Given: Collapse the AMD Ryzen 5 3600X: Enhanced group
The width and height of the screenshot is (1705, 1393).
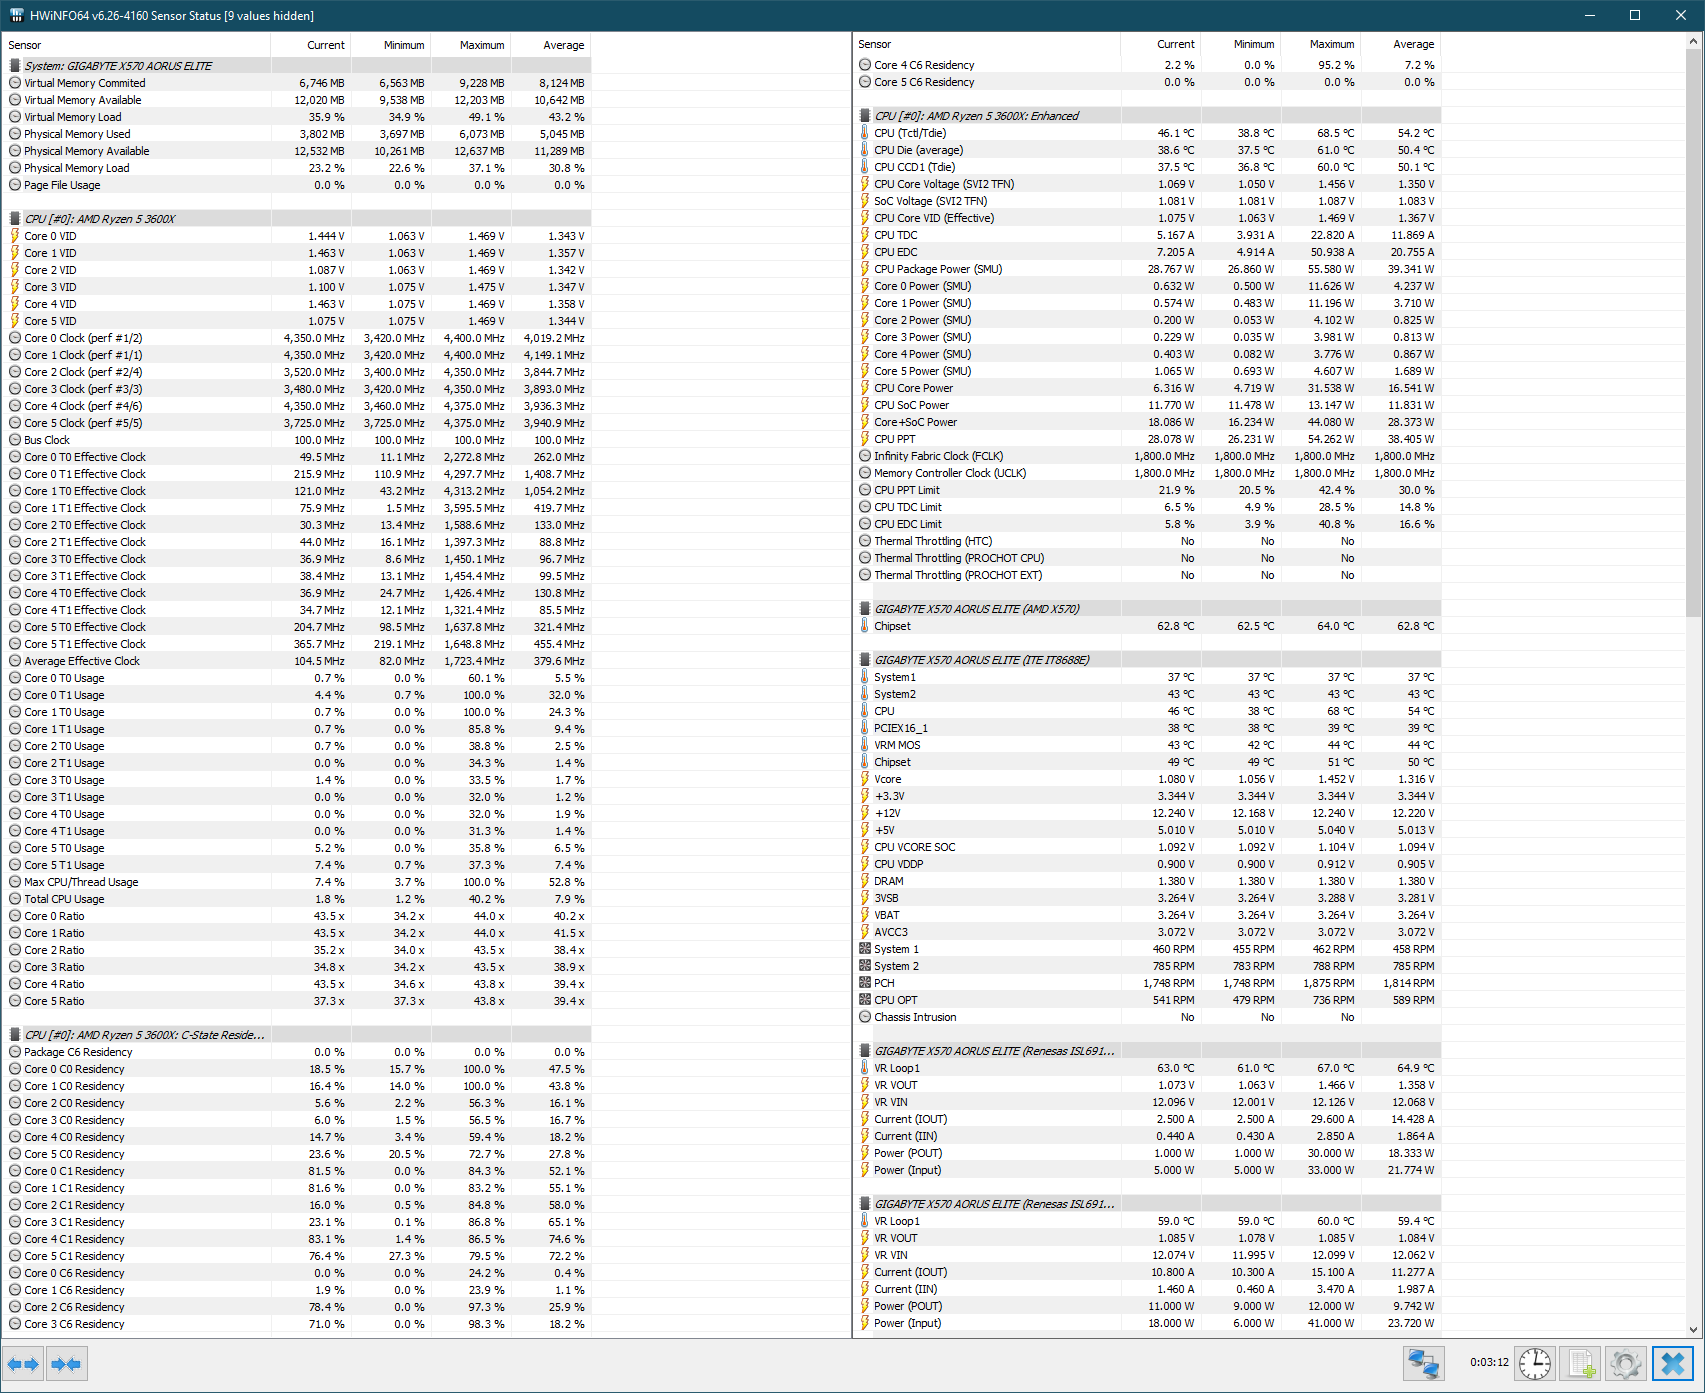Looking at the screenshot, I should click(1149, 116).
